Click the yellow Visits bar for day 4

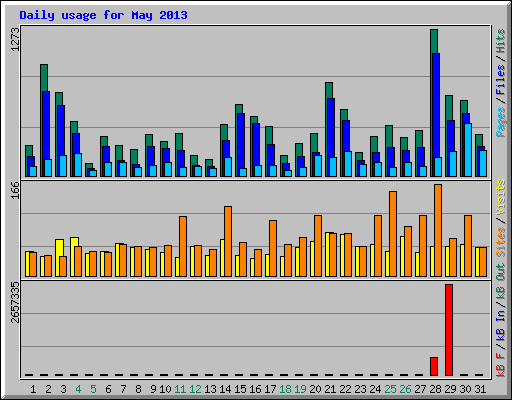[x=74, y=242]
